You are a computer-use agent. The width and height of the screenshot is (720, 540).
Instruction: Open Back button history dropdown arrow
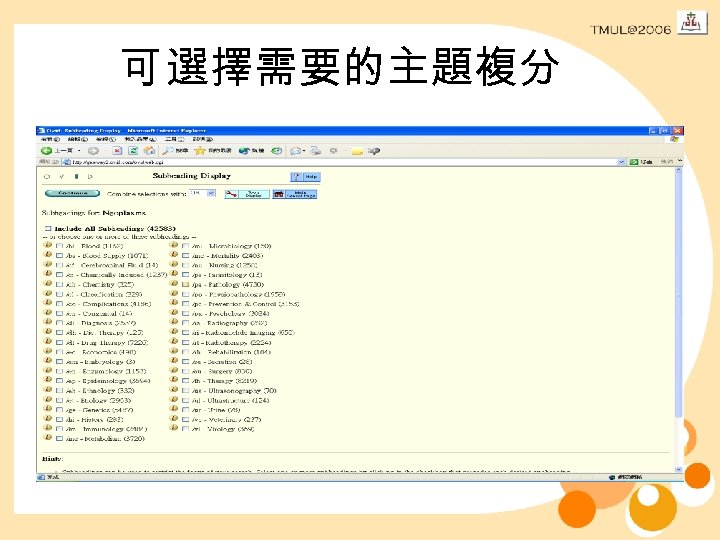pos(79,151)
